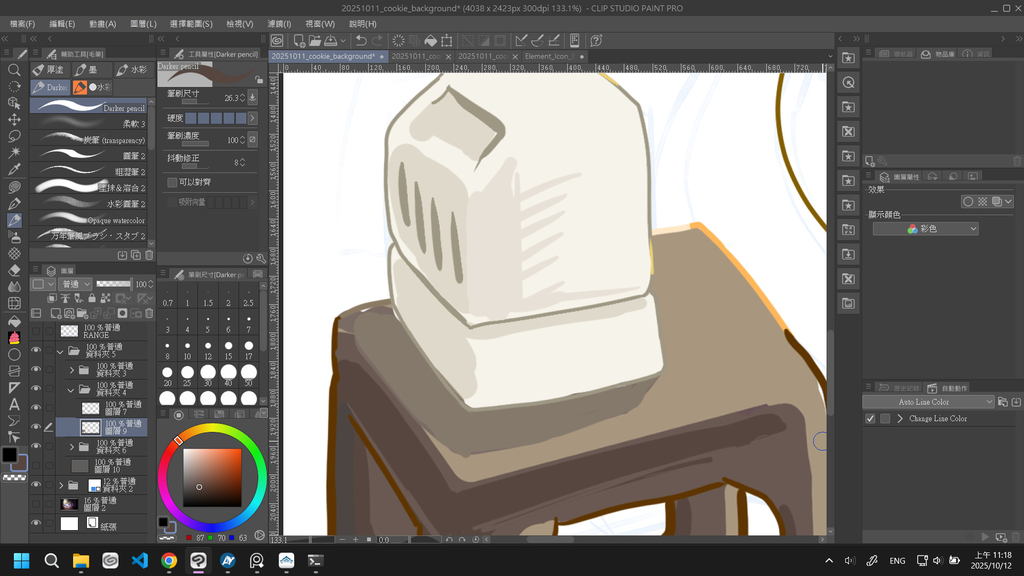Select the Text tool
Image resolution: width=1024 pixels, height=576 pixels.
click(14, 404)
